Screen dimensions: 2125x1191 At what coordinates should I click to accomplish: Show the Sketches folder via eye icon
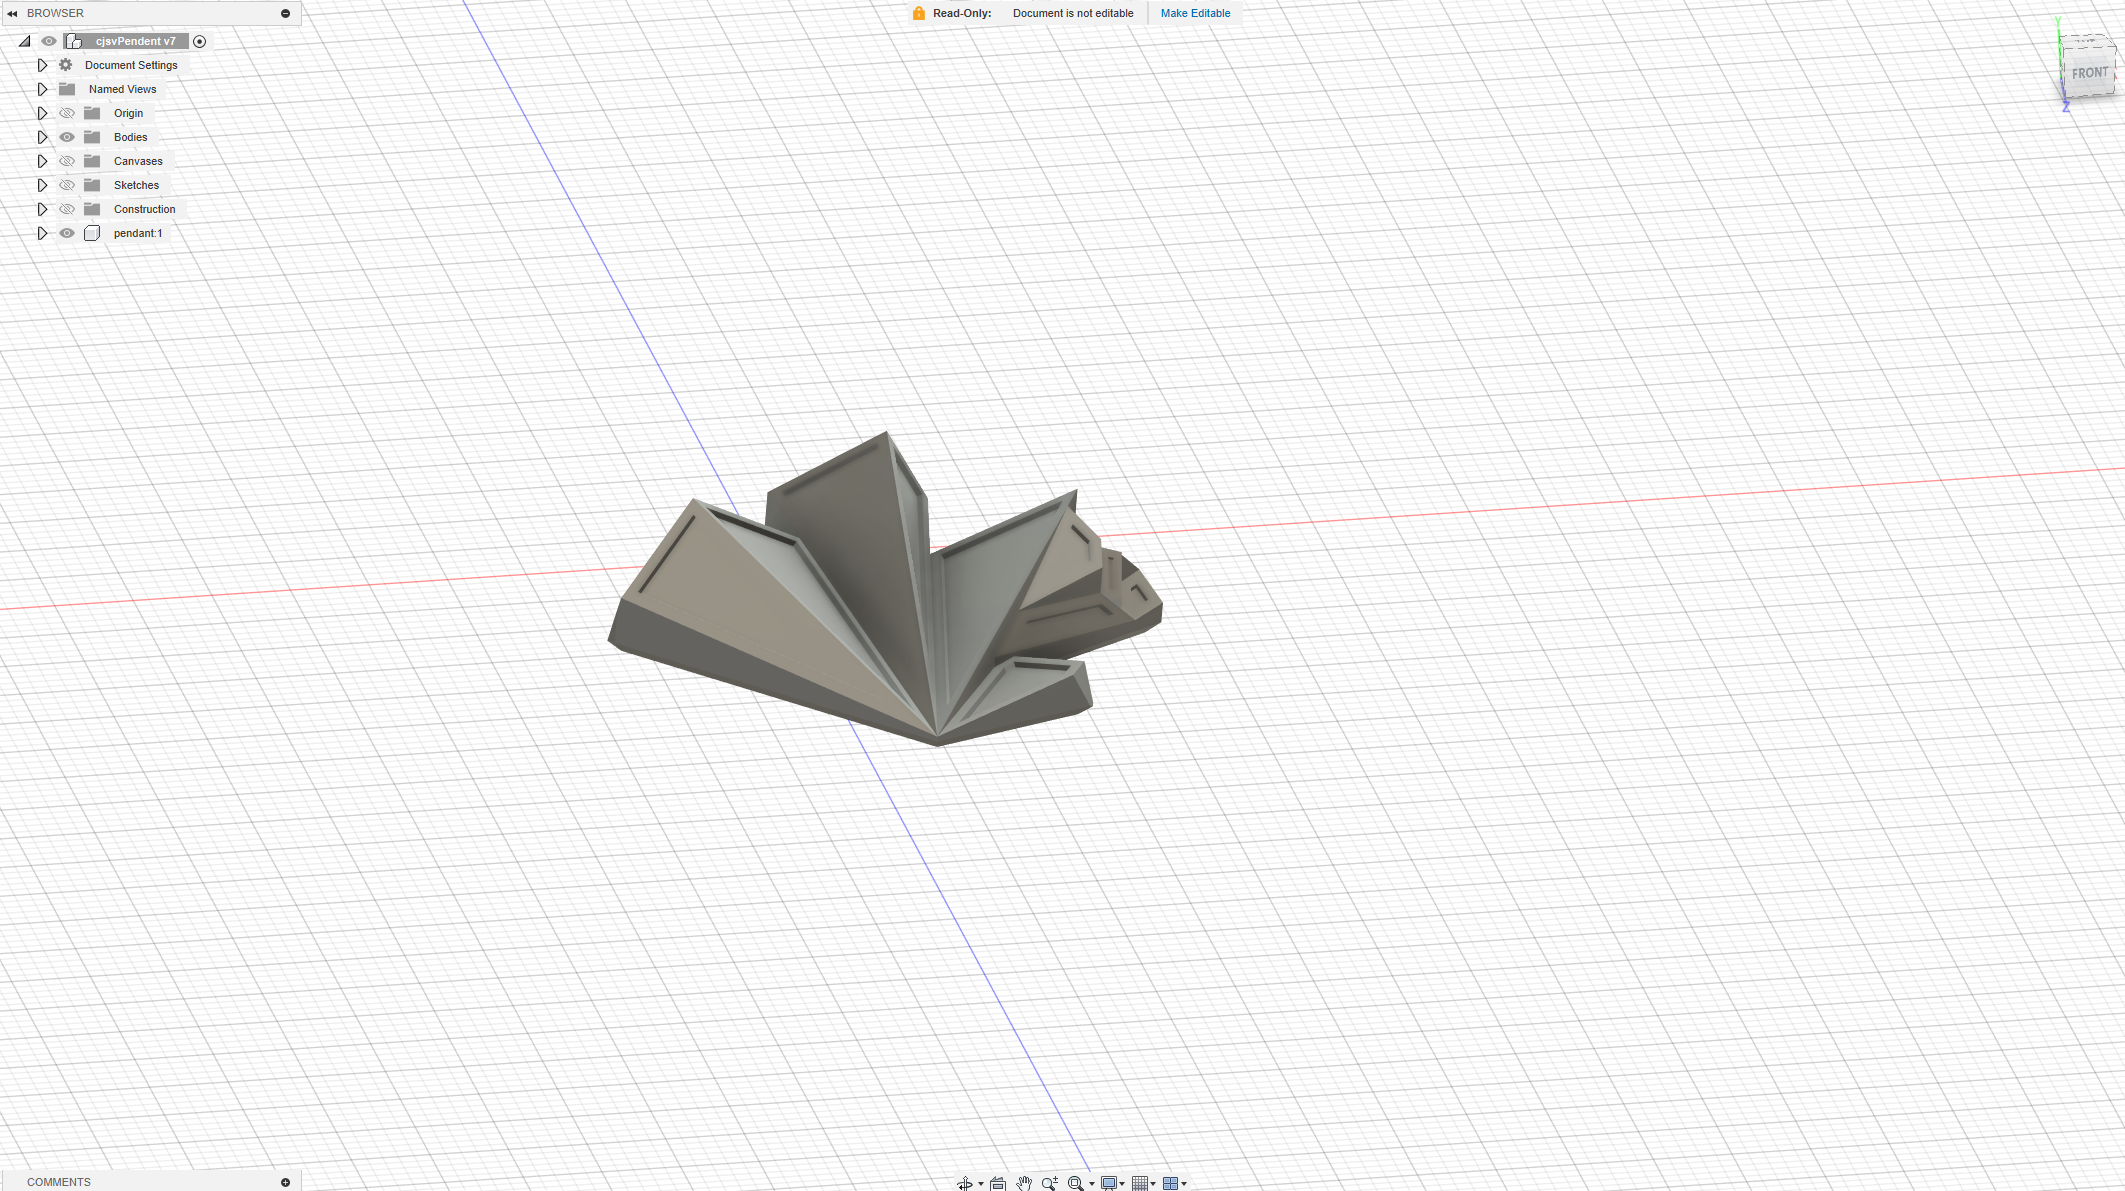click(67, 185)
